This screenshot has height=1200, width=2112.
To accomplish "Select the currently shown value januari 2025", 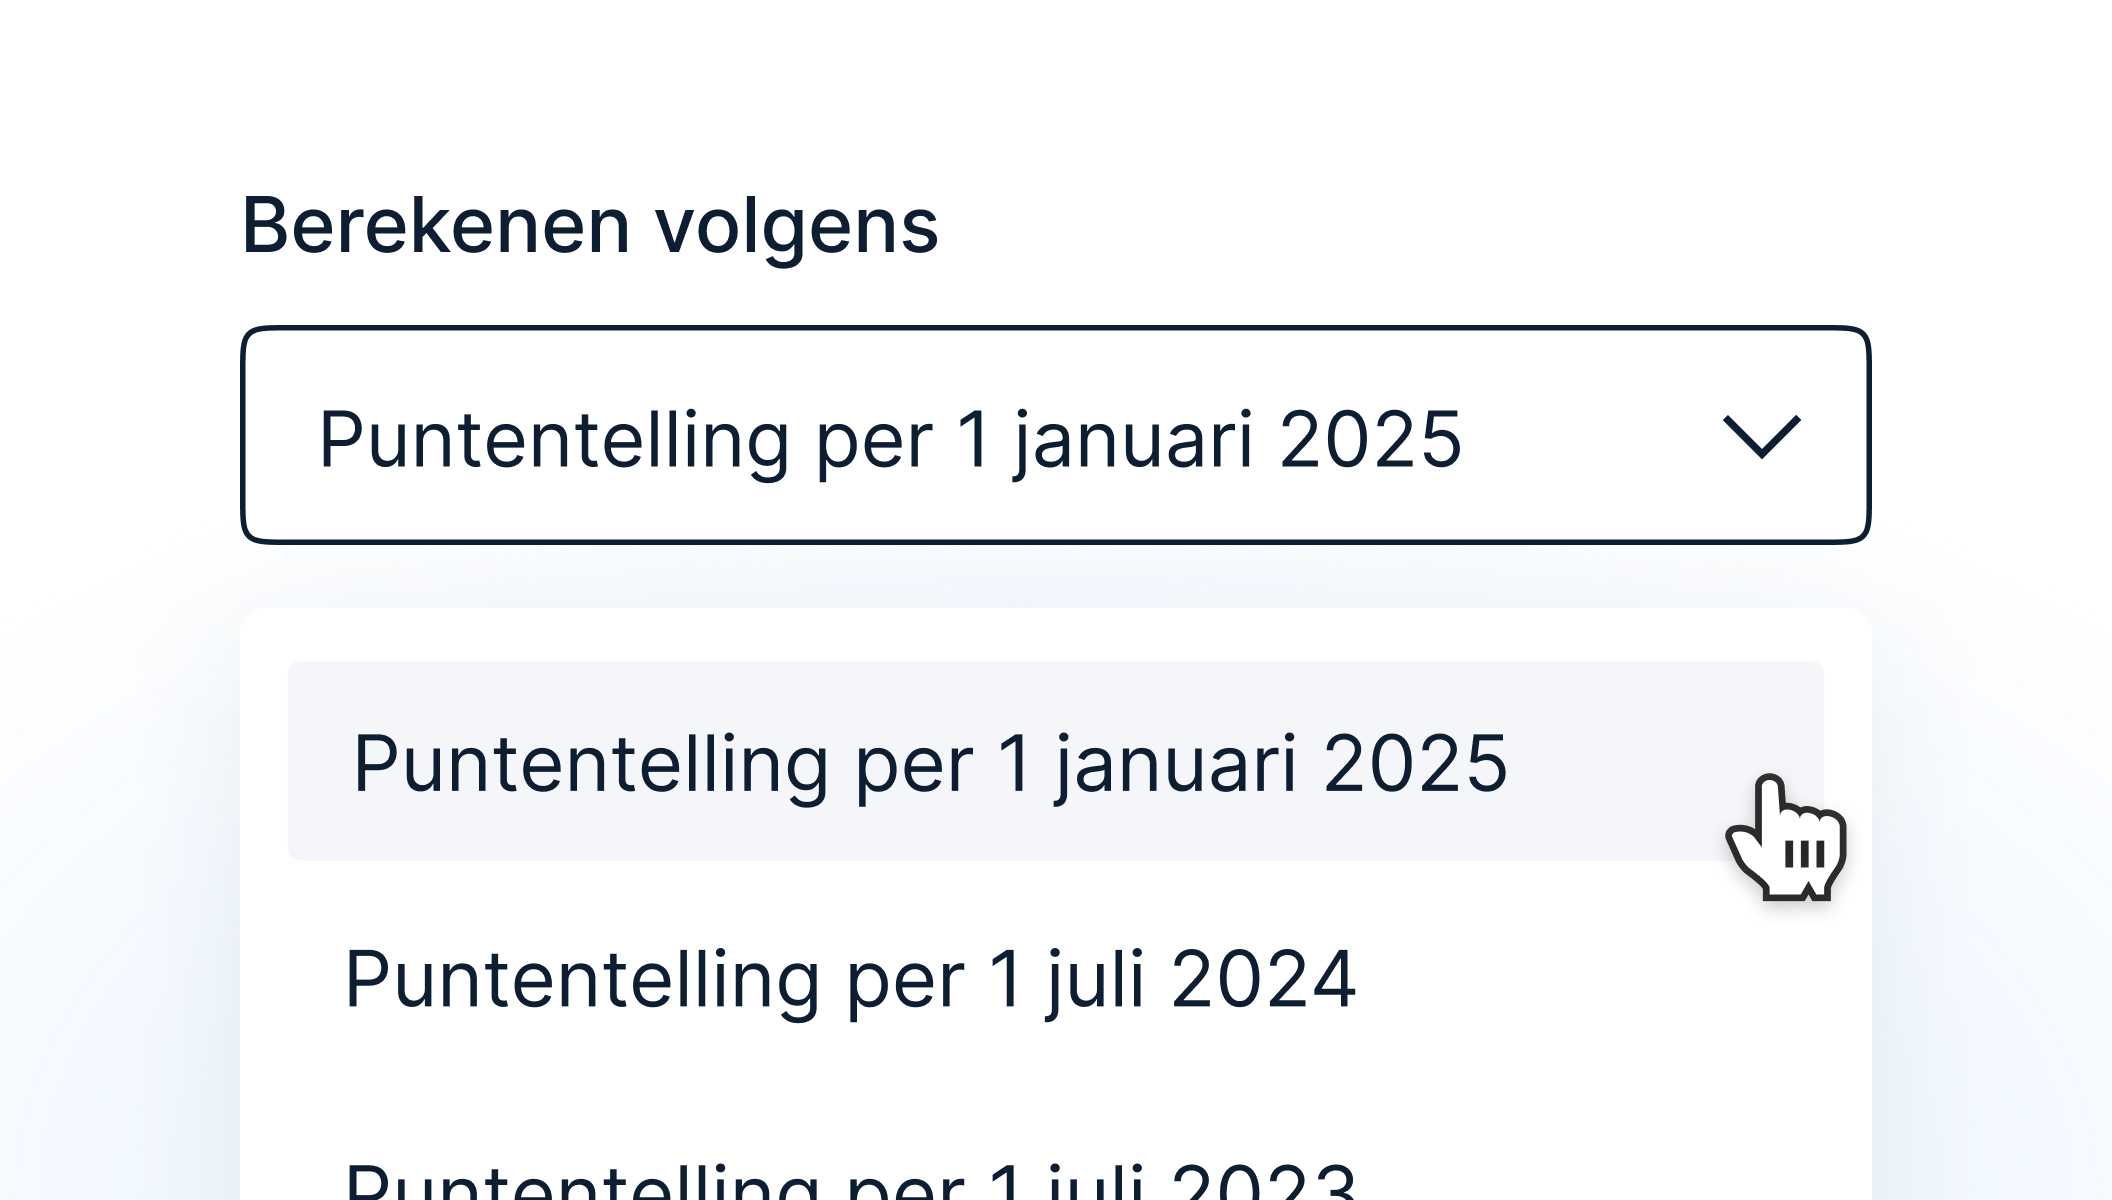I will pos(890,435).
